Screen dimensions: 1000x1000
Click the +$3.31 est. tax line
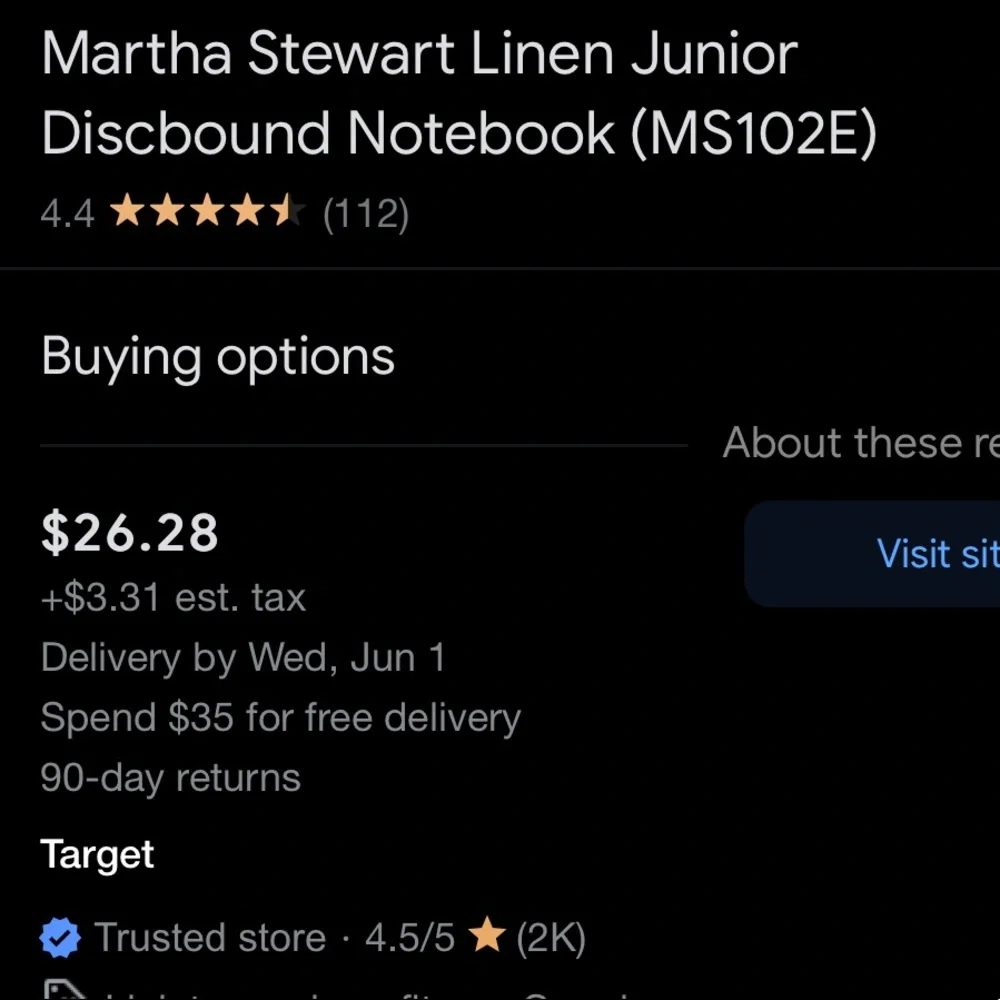[173, 598]
